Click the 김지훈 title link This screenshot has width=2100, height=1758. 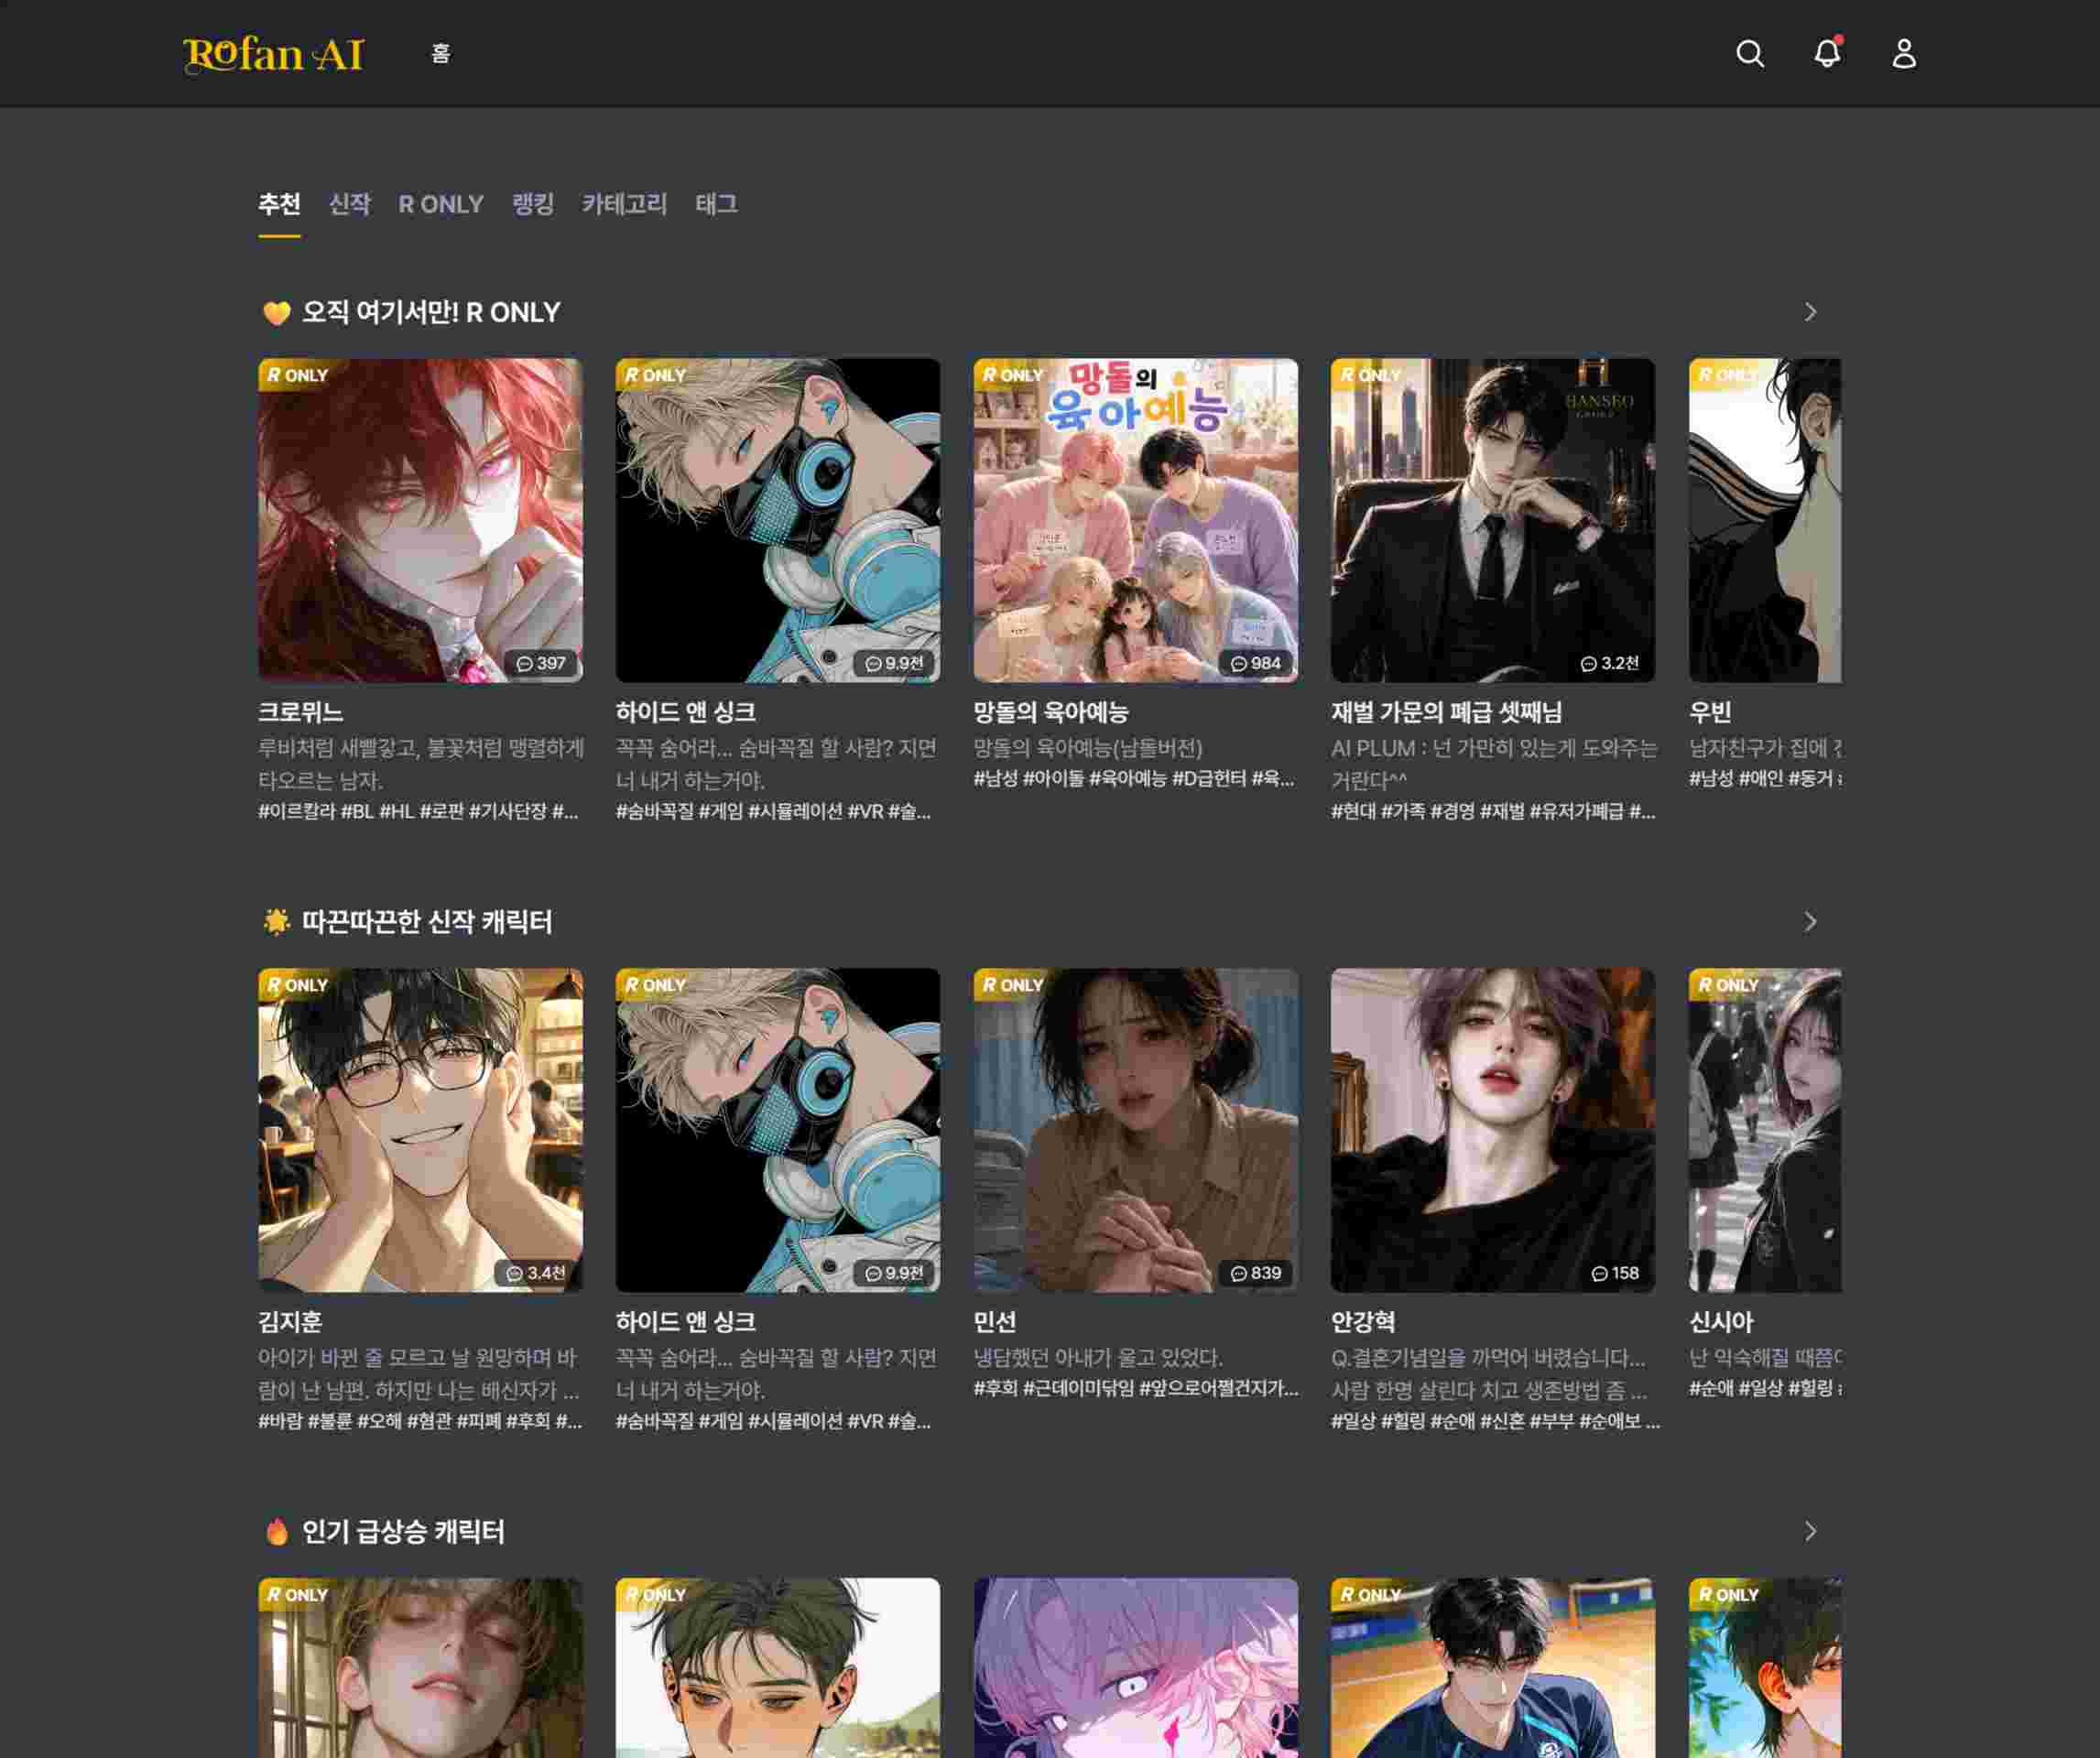coord(290,1322)
